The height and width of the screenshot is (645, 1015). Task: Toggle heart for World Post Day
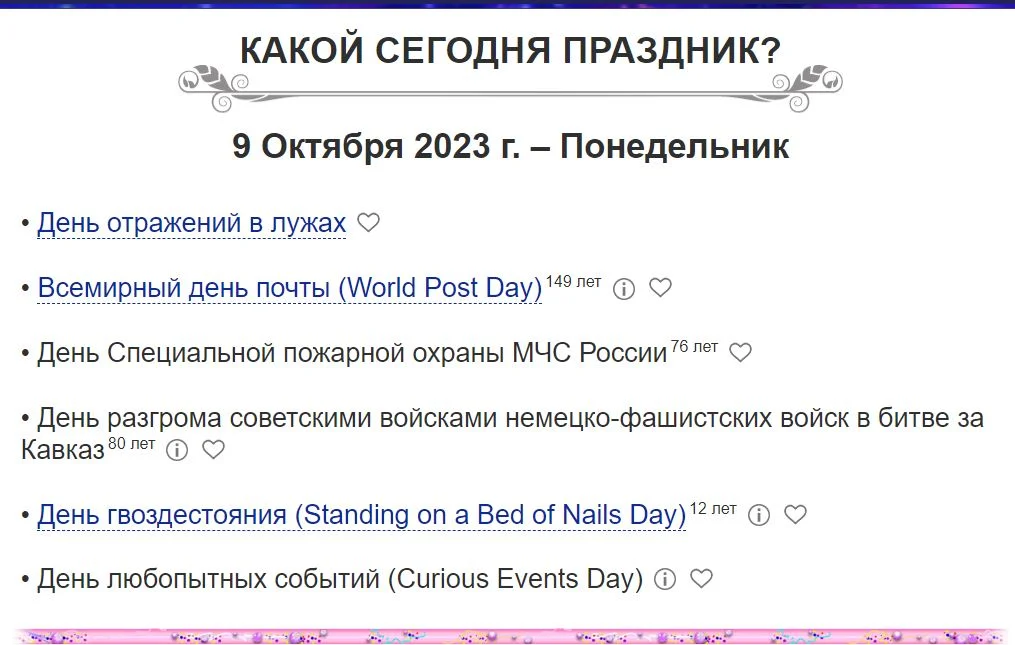point(660,288)
